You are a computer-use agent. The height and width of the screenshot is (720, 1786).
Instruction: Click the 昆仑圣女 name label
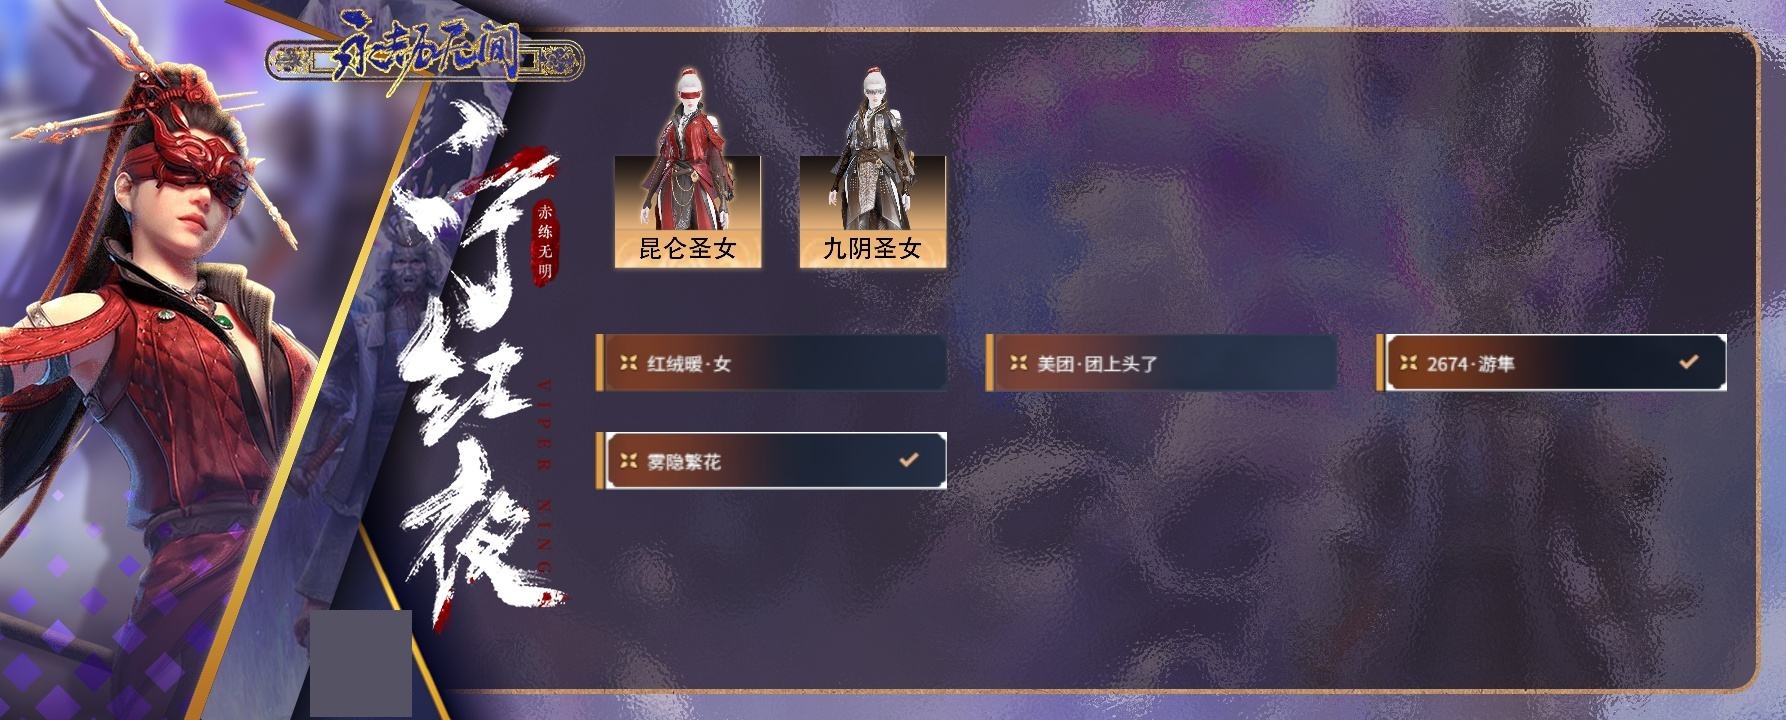tap(688, 249)
